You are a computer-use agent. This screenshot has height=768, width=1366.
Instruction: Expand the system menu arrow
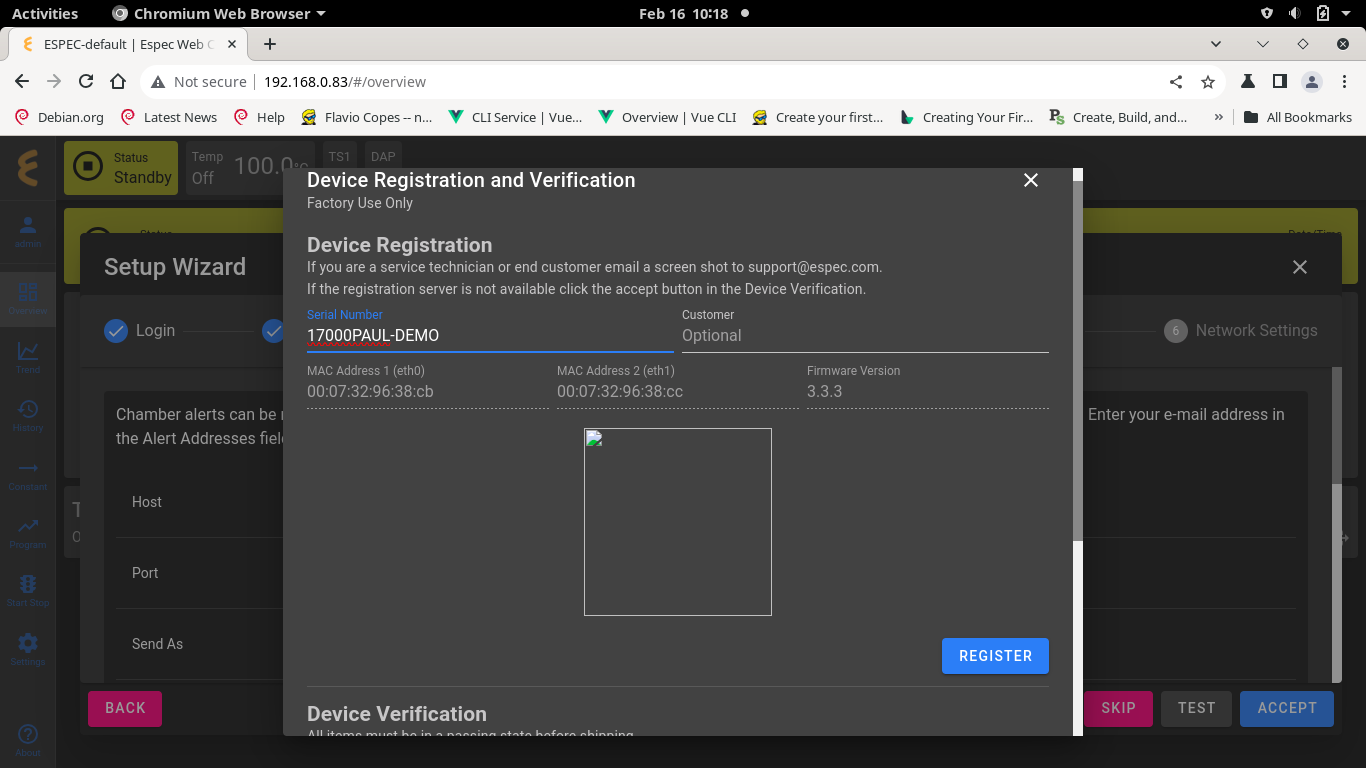[1347, 14]
